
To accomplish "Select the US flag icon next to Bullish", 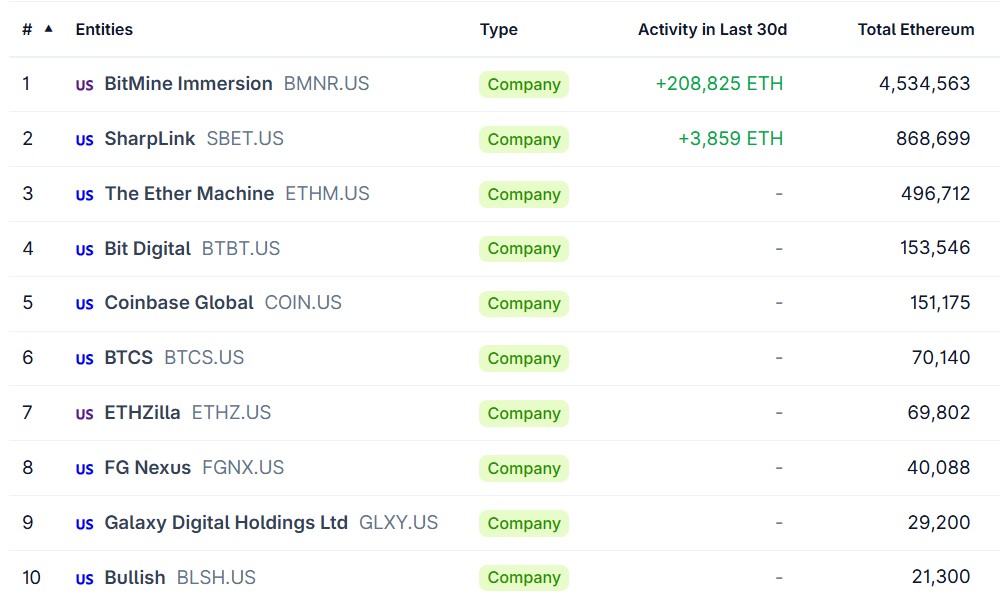I will pos(84,577).
